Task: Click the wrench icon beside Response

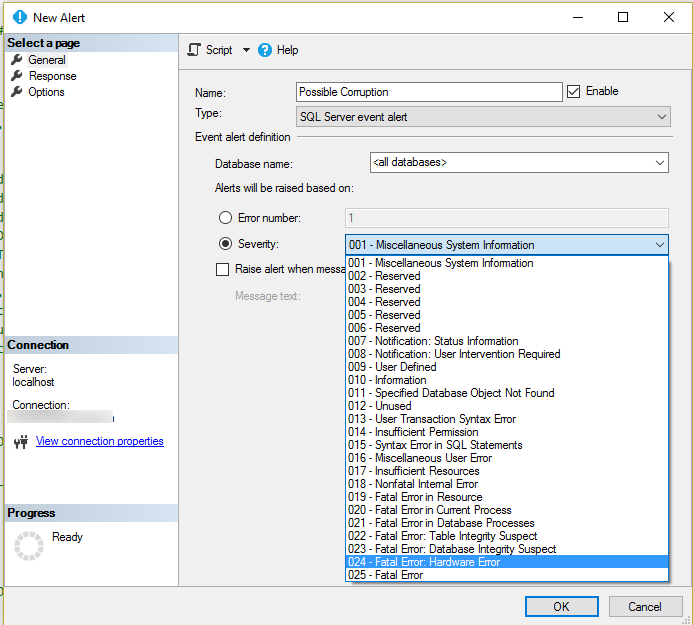Action: tap(17, 76)
